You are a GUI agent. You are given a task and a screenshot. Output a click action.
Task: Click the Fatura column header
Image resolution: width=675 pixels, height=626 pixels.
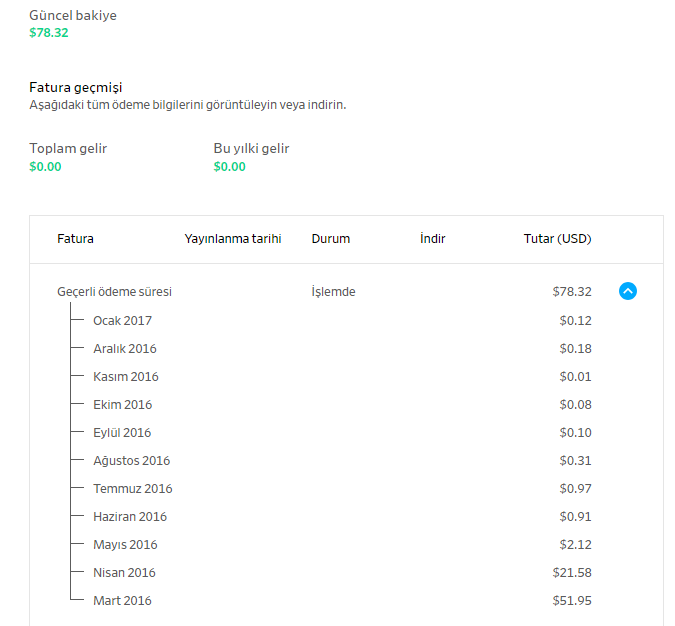75,239
